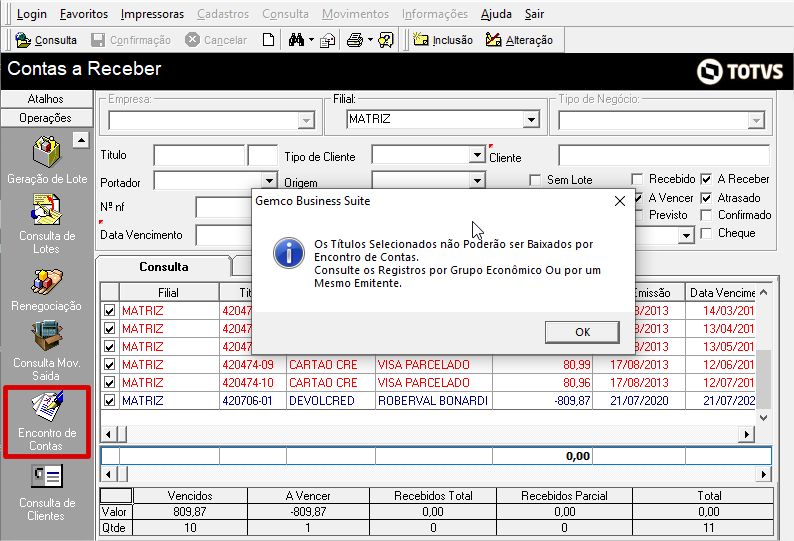
Task: Click the Consulta toolbar button
Action: (46, 40)
